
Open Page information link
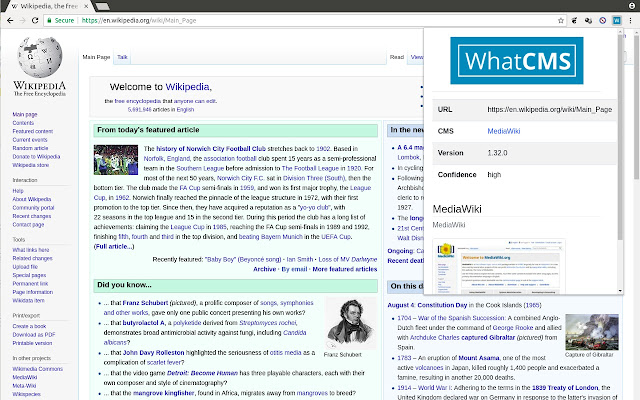coord(33,292)
